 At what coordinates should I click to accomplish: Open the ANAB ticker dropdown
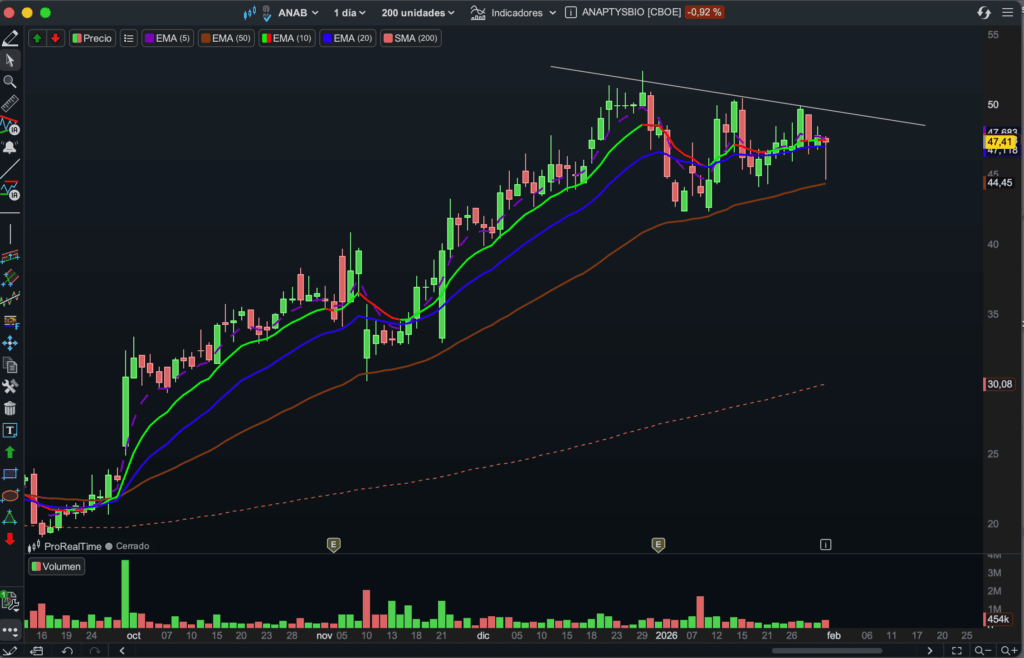coord(295,13)
